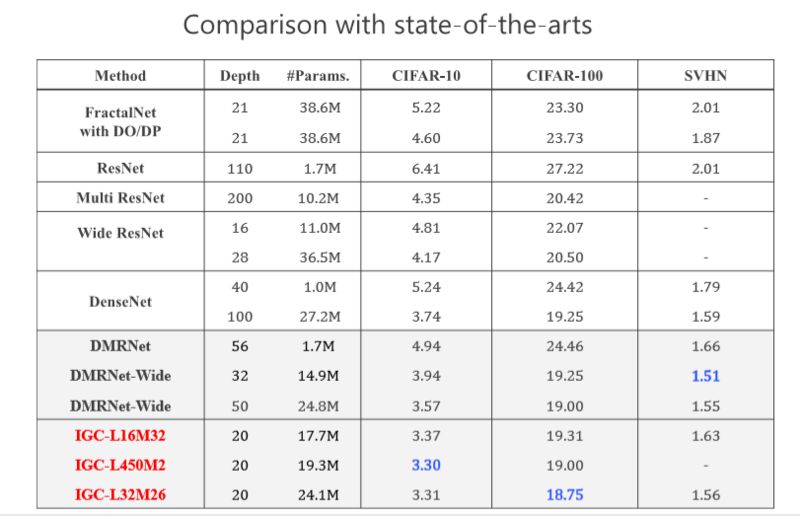Viewport: 800px width, 516px height.
Task: Select the "CIFAR-100" column header
Action: point(565,76)
